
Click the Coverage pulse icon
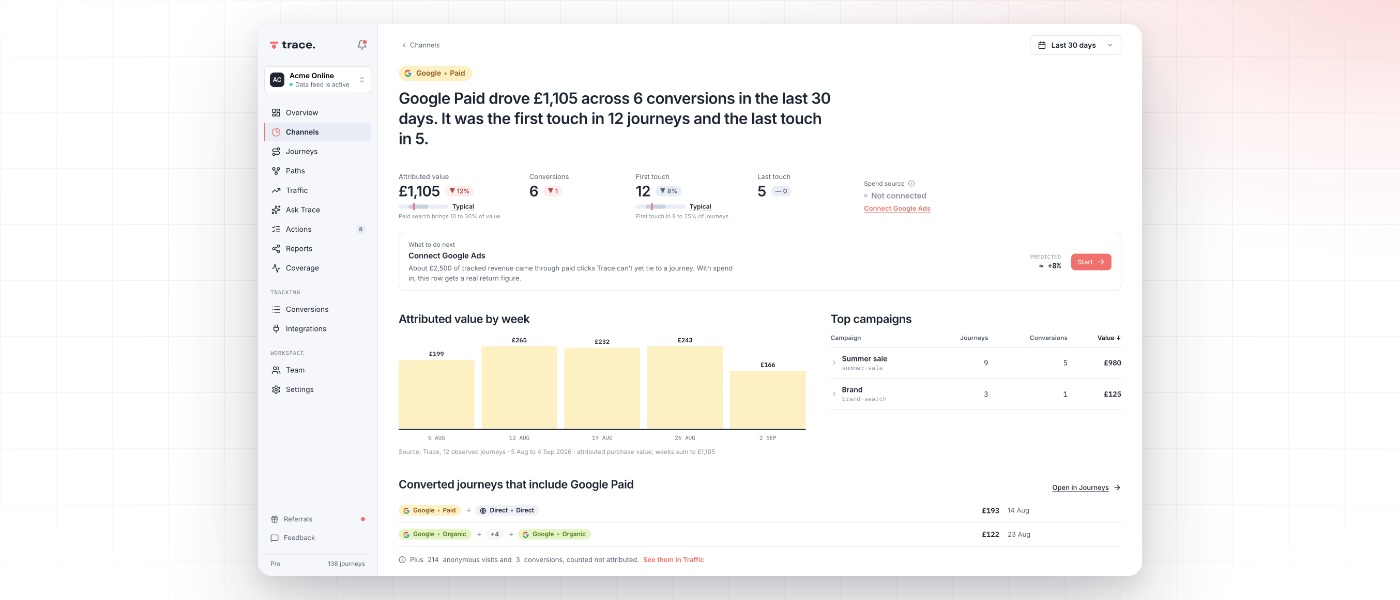pos(276,268)
